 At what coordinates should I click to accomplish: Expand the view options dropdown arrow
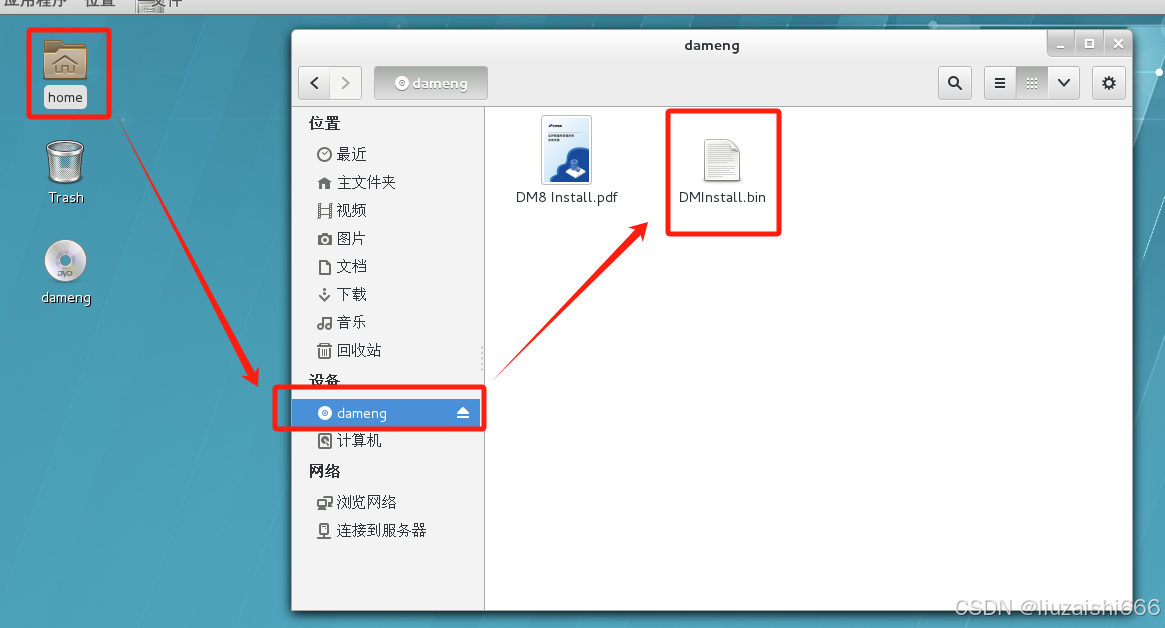click(x=1064, y=83)
